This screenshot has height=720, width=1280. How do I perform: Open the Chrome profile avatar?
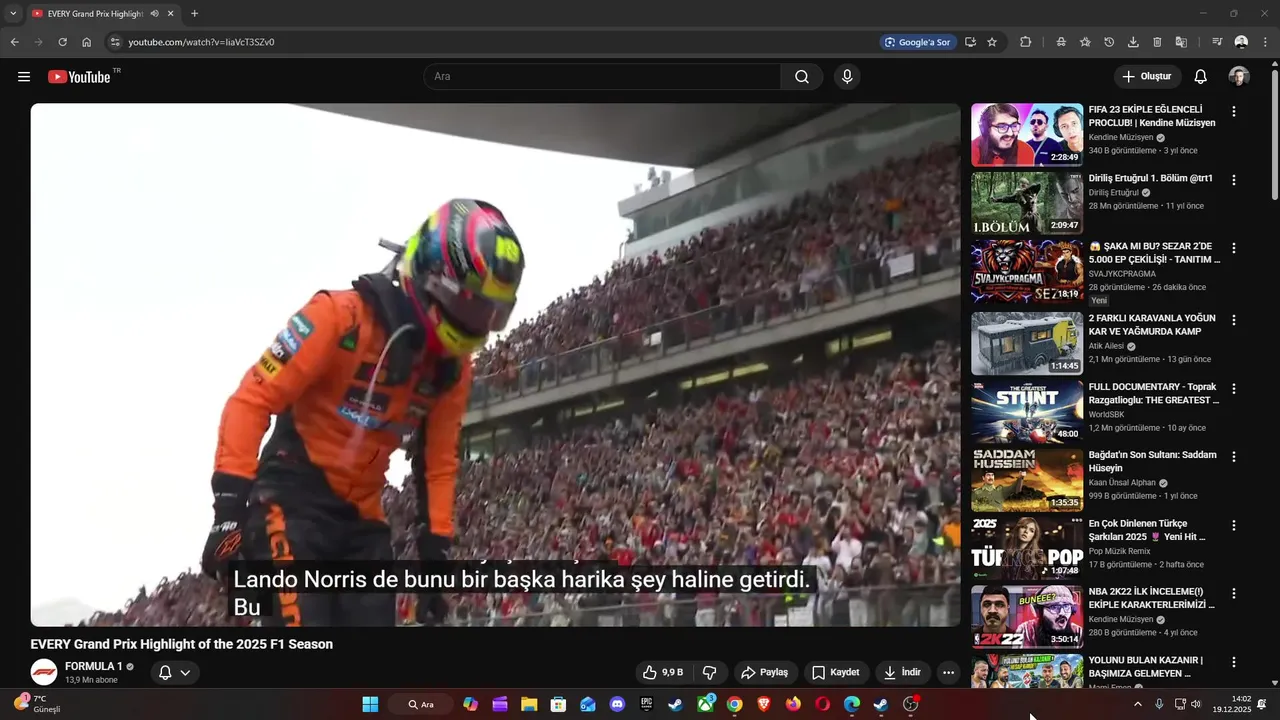point(1241,42)
